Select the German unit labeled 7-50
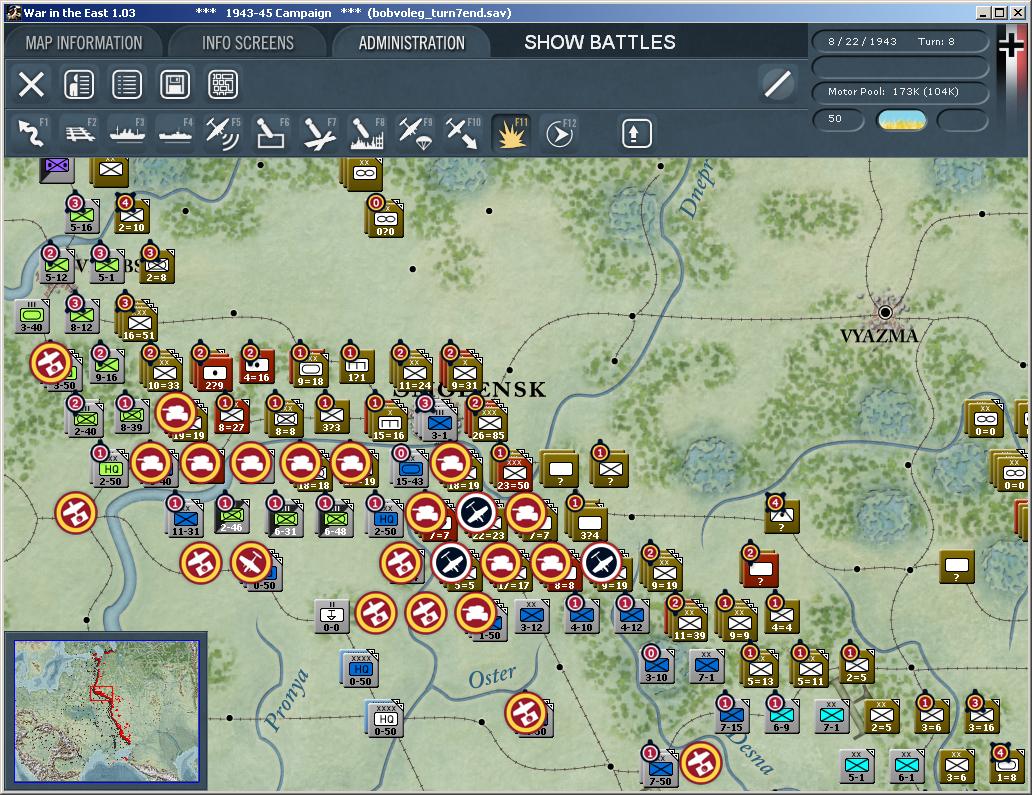This screenshot has width=1032, height=795. pyautogui.click(x=660, y=770)
